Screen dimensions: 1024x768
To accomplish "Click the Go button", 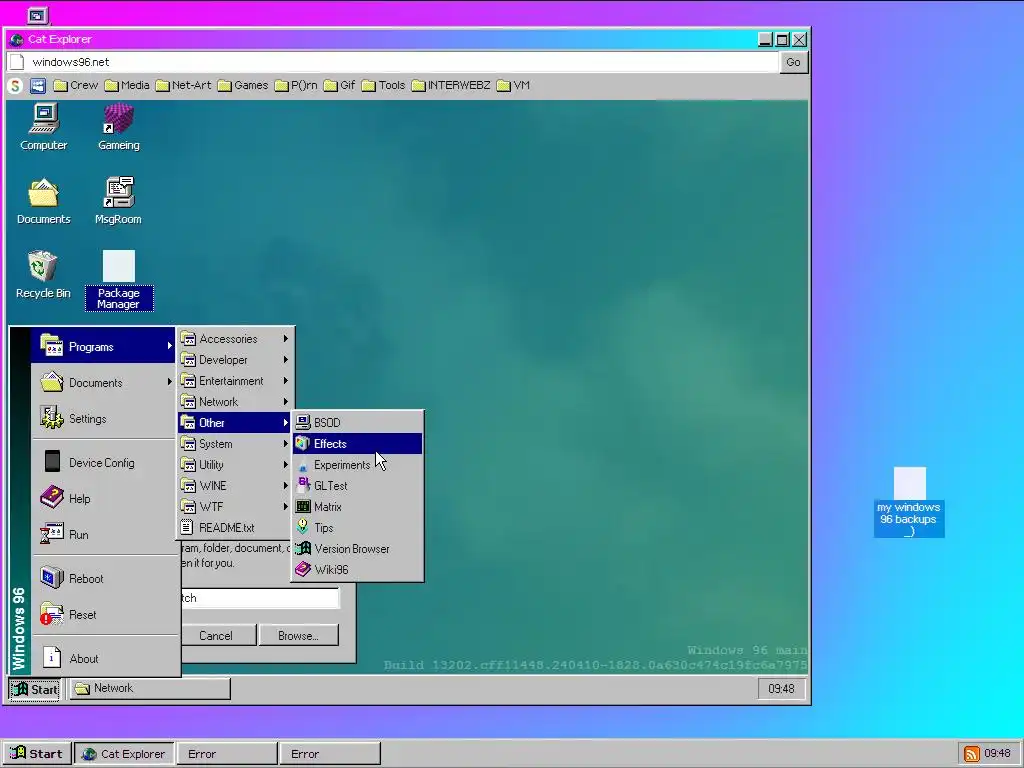I will click(x=793, y=62).
